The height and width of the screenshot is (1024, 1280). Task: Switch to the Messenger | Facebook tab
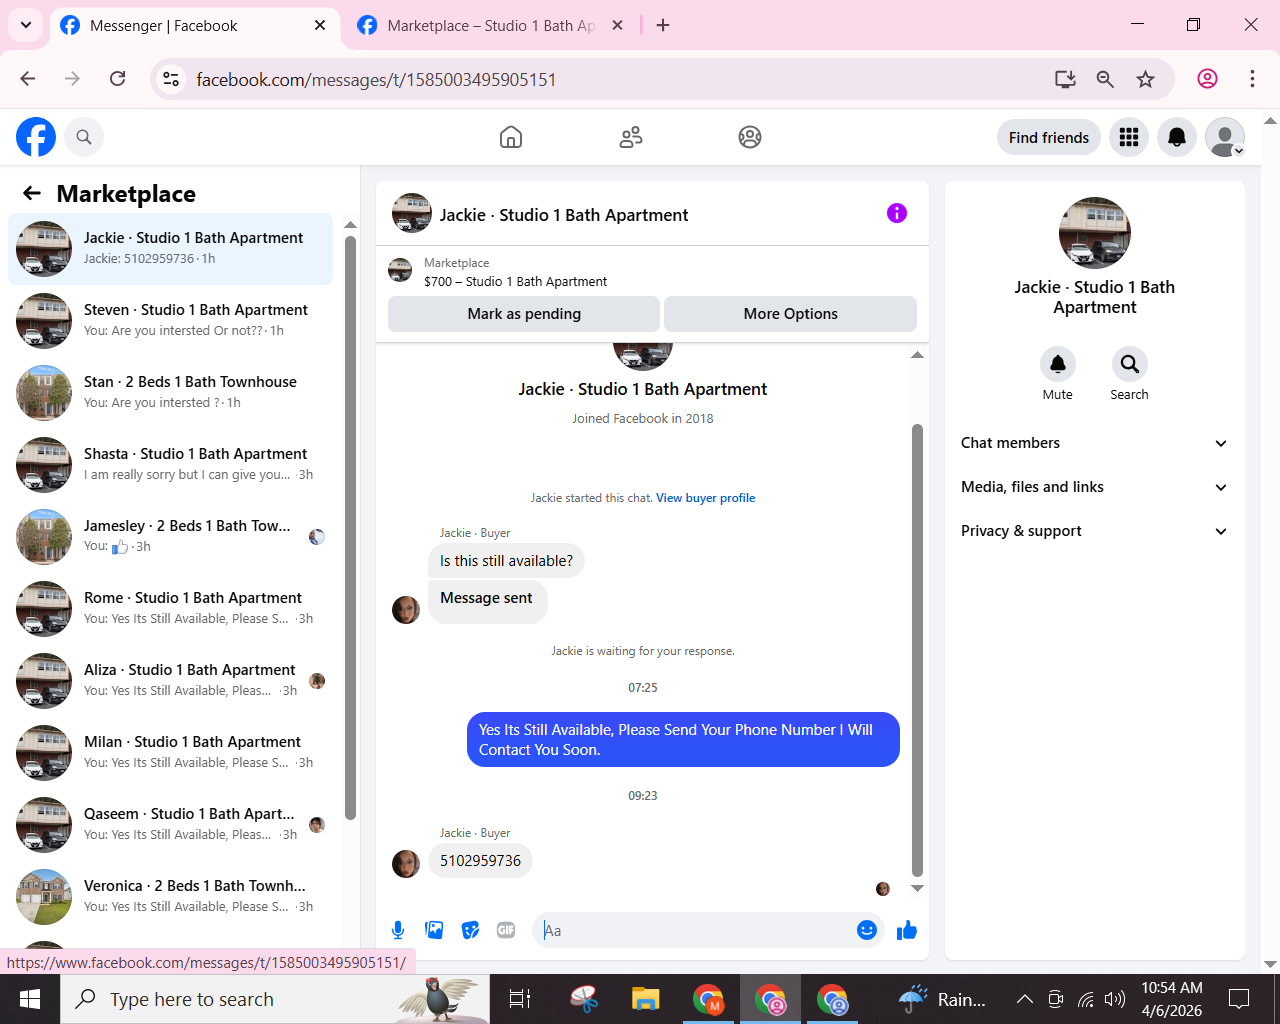pyautogui.click(x=194, y=26)
